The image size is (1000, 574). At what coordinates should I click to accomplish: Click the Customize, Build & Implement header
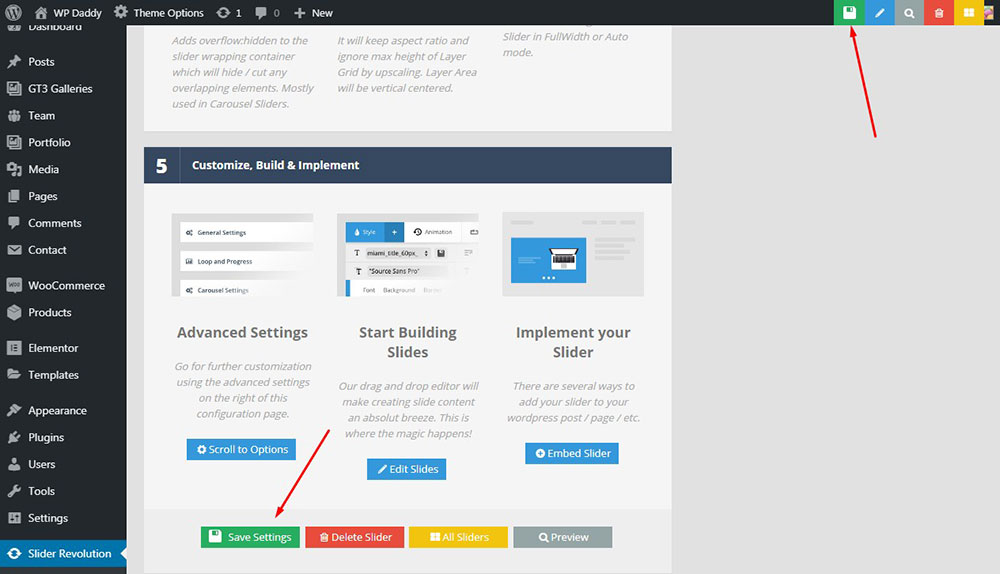tap(408, 165)
